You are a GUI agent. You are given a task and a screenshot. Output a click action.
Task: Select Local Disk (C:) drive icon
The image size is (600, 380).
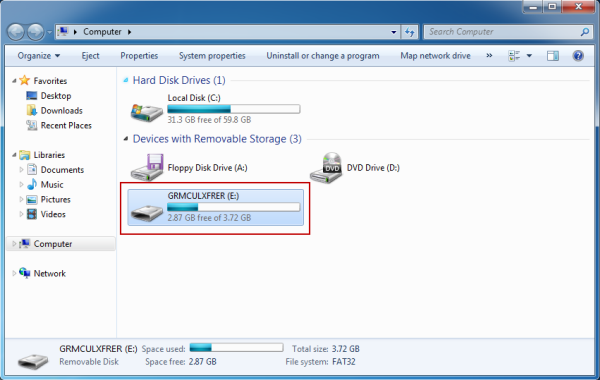[147, 112]
